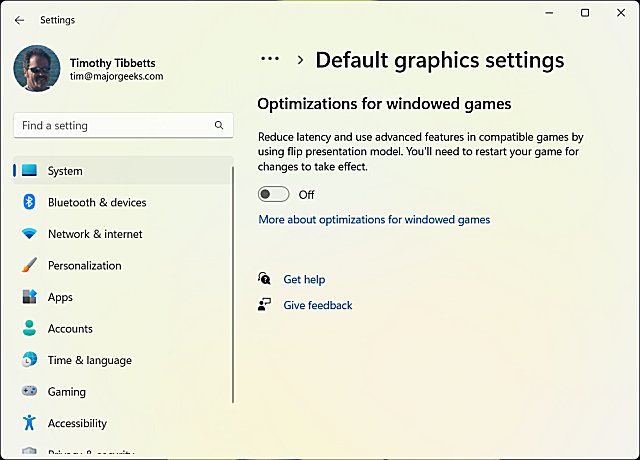Toggle Optimizations for windowed games switch
640x460 pixels.
click(x=273, y=195)
